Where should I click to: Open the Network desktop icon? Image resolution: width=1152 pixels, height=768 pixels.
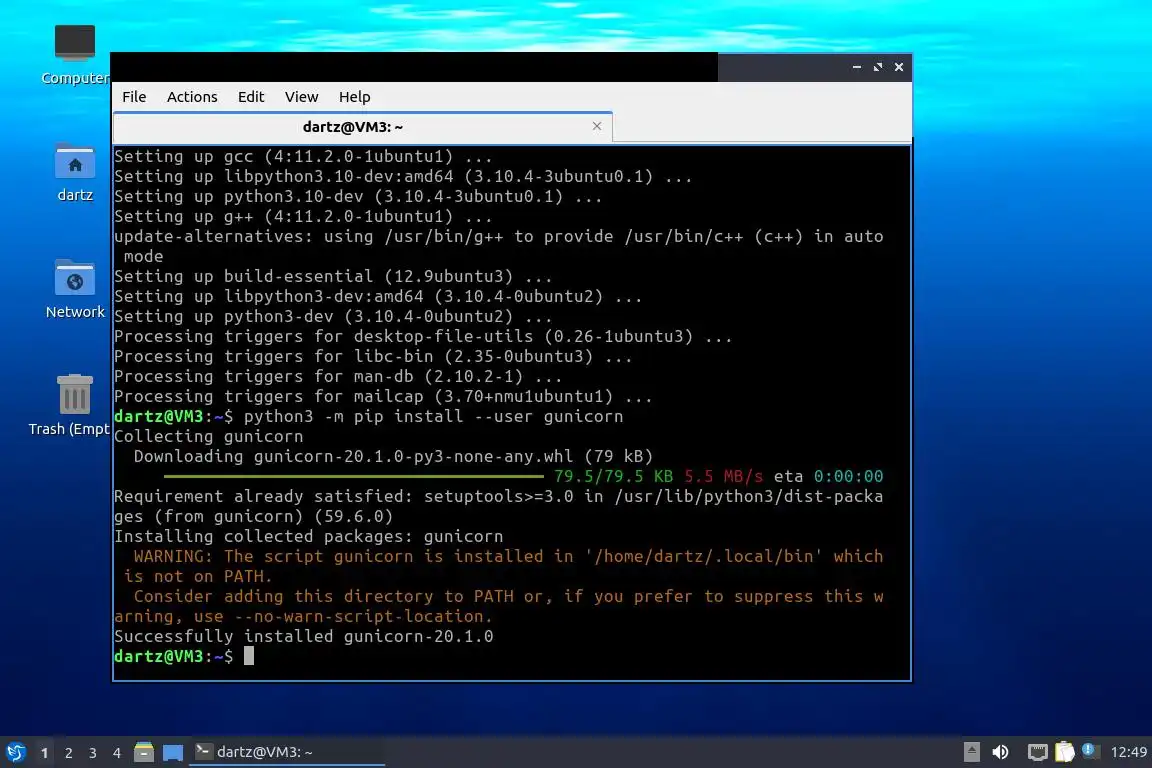(x=75, y=289)
